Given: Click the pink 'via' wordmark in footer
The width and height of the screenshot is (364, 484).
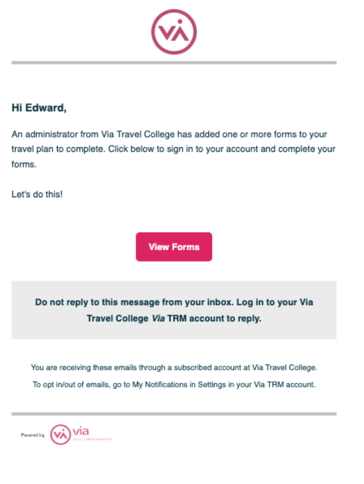Looking at the screenshot, I should 81,431.
